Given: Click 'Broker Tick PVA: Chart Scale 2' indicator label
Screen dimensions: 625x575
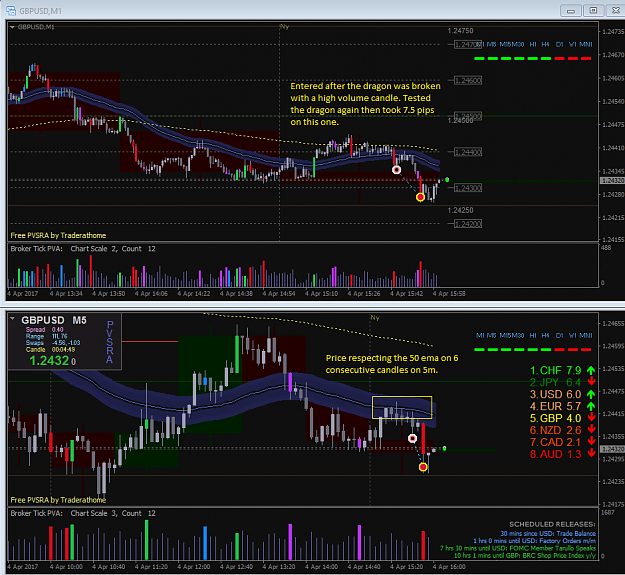Looking at the screenshot, I should [x=83, y=249].
